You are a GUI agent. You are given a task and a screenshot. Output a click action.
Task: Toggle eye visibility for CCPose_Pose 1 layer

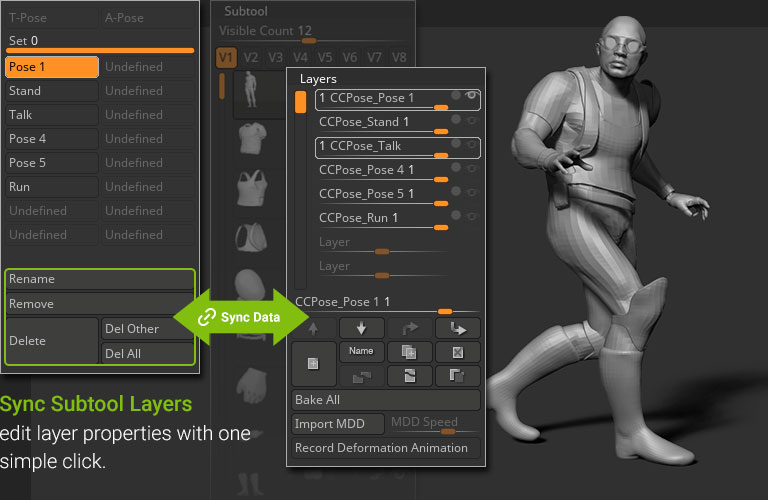tap(469, 97)
